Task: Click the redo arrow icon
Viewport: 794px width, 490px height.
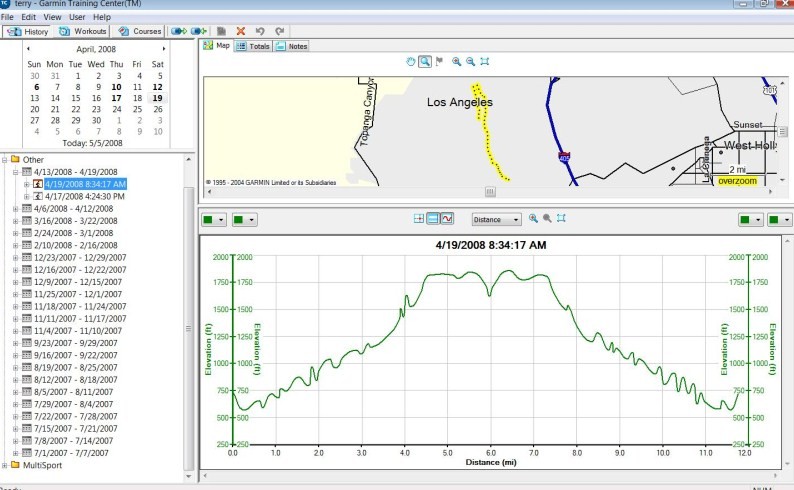Action: [x=280, y=31]
